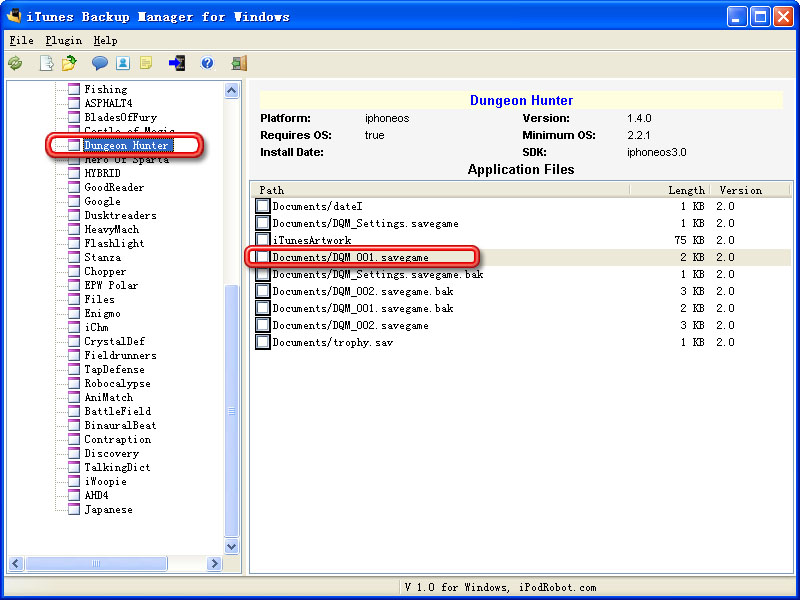Click the app icon beside HeavyMach

click(x=74, y=230)
